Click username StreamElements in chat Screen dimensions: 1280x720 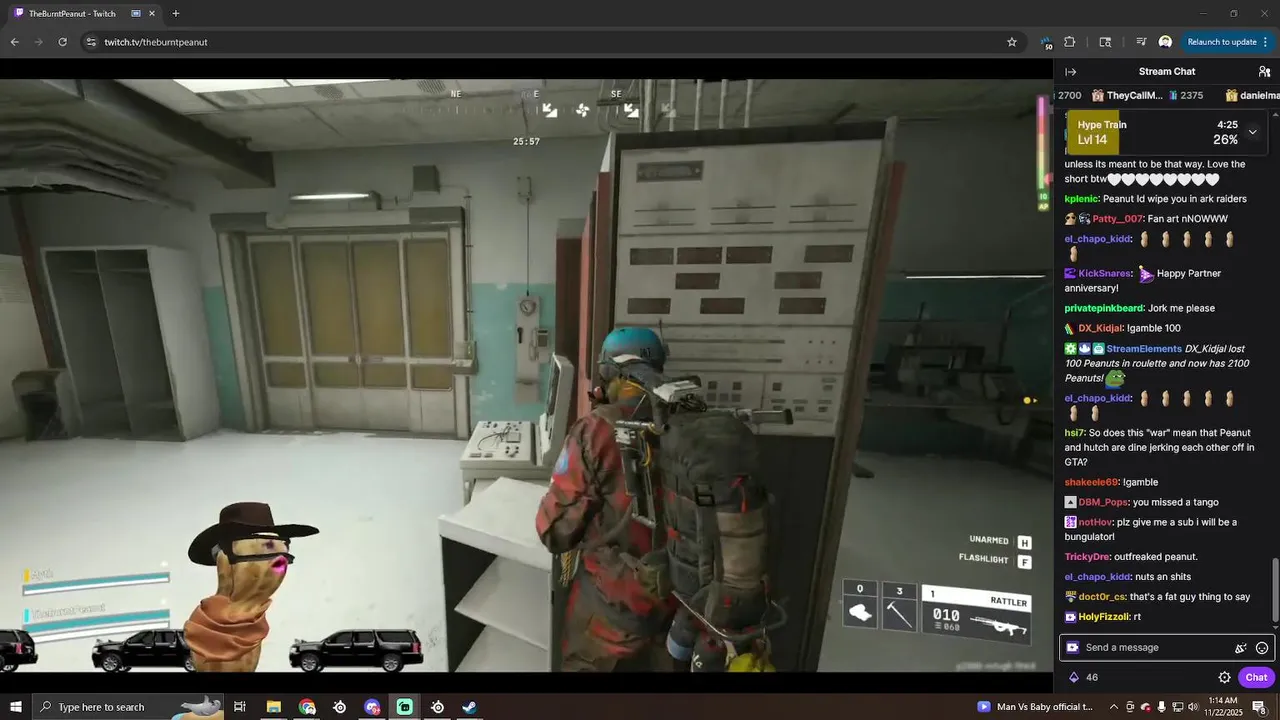tap(1144, 349)
